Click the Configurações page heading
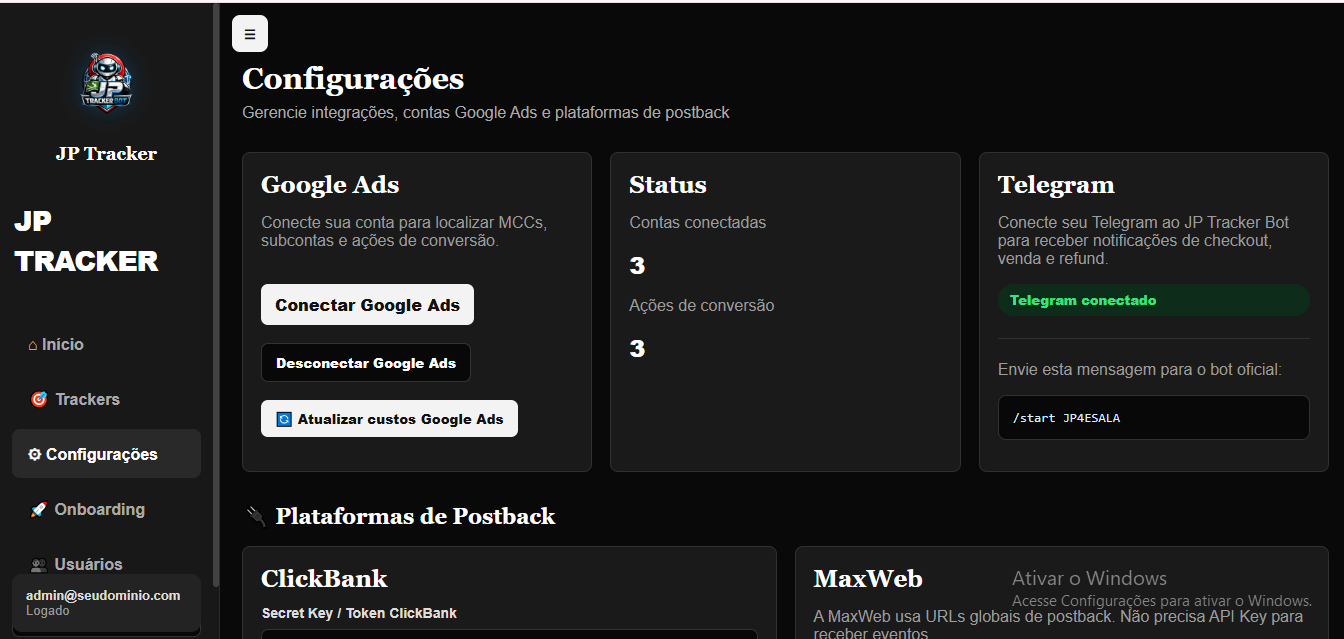The height and width of the screenshot is (639, 1344). pos(353,79)
